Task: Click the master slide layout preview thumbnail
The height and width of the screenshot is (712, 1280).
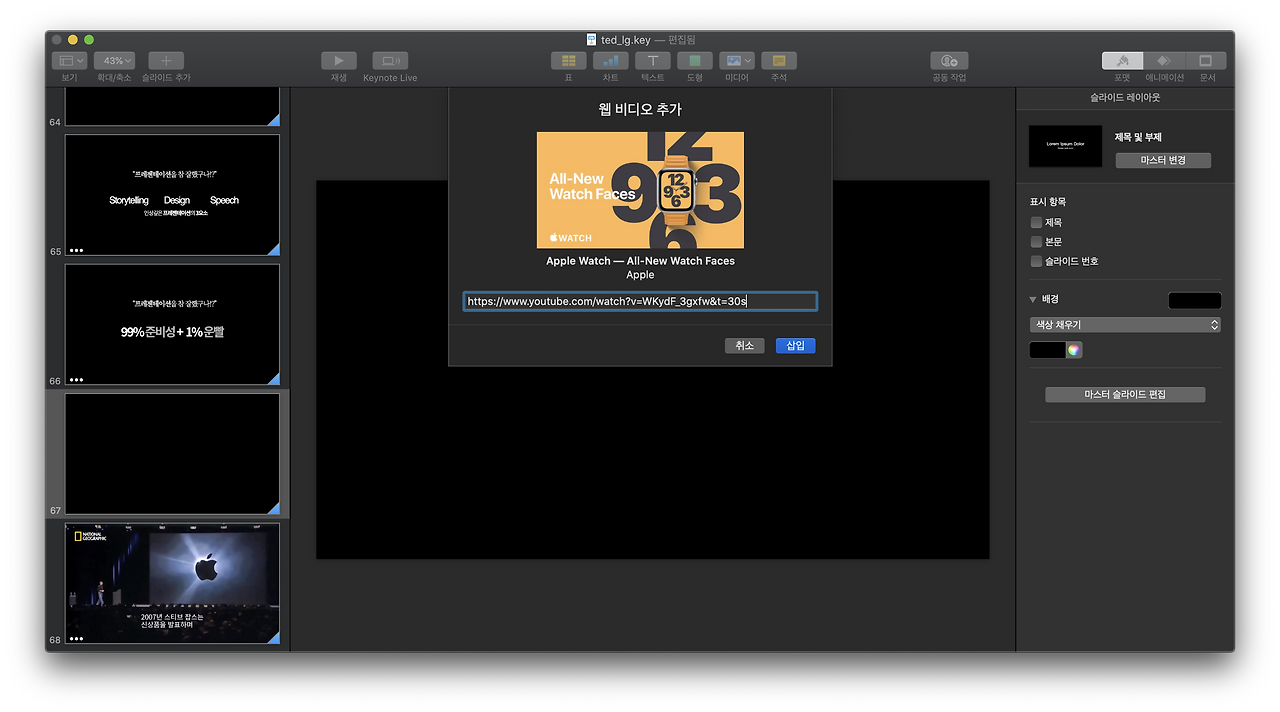Action: (1066, 146)
